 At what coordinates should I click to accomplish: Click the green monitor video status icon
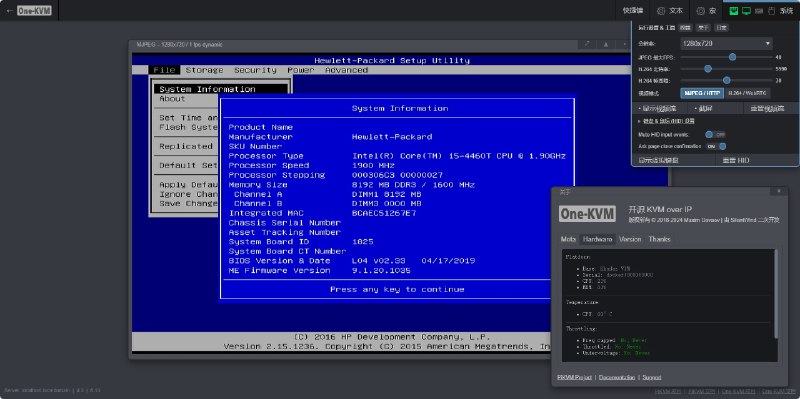(x=746, y=11)
